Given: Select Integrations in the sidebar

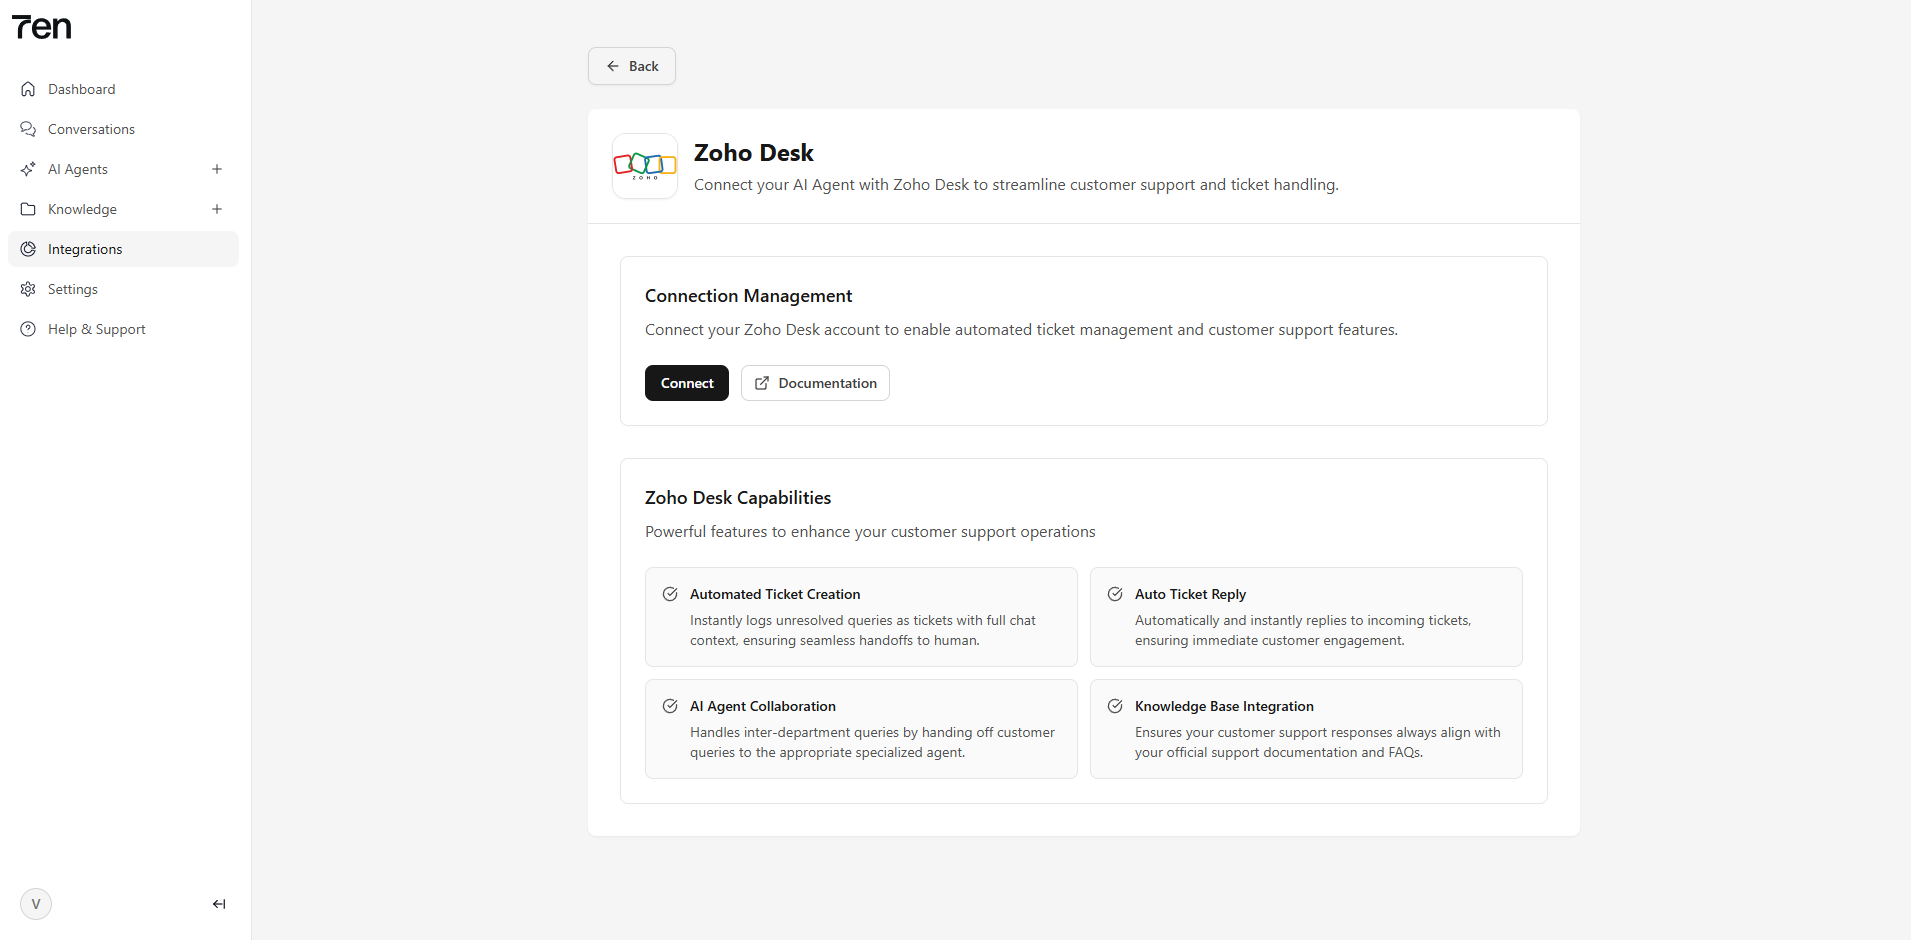Looking at the screenshot, I should coord(85,249).
